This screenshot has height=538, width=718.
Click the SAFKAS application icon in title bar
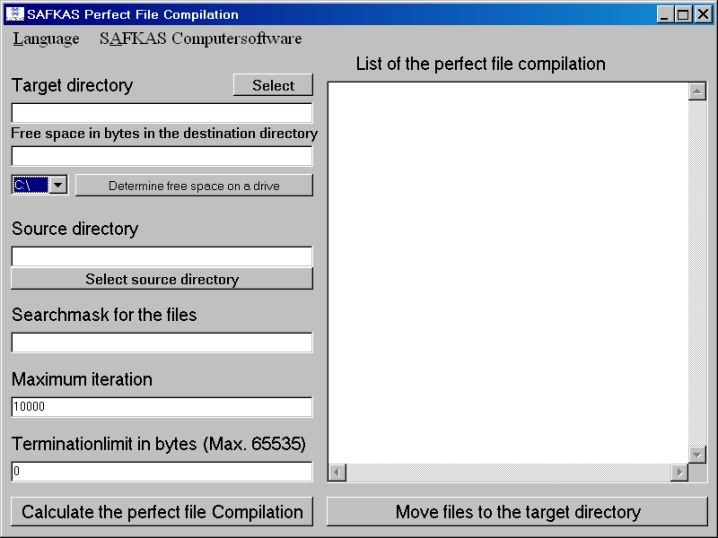[x=12, y=14]
